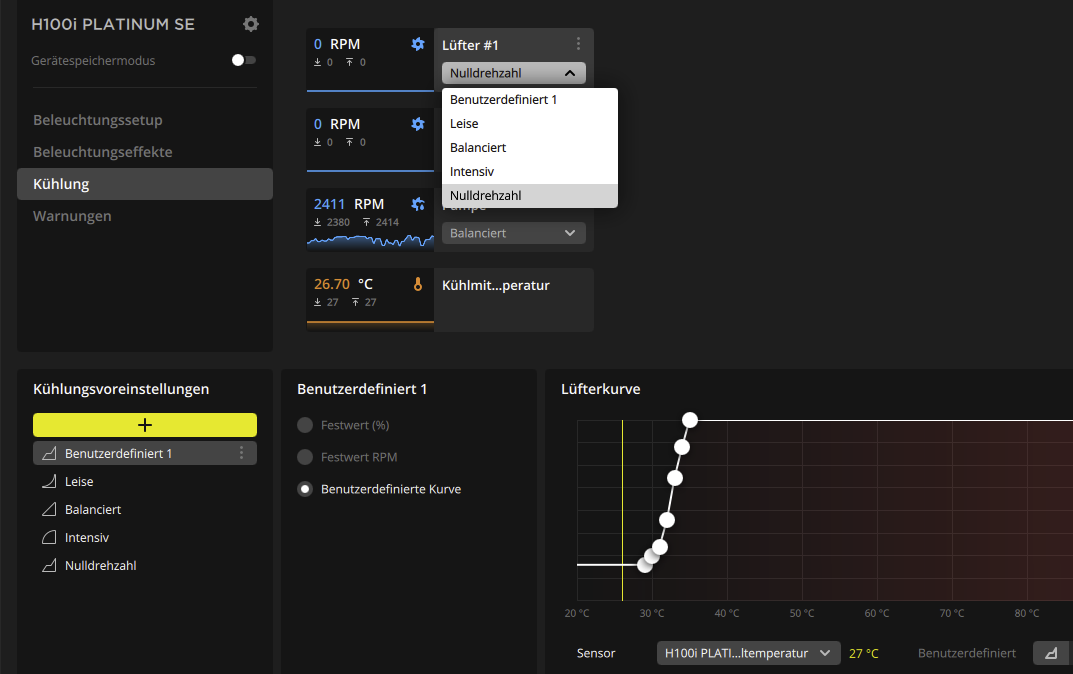Open Beleuchtungssetup section
This screenshot has height=674, width=1073.
98,120
